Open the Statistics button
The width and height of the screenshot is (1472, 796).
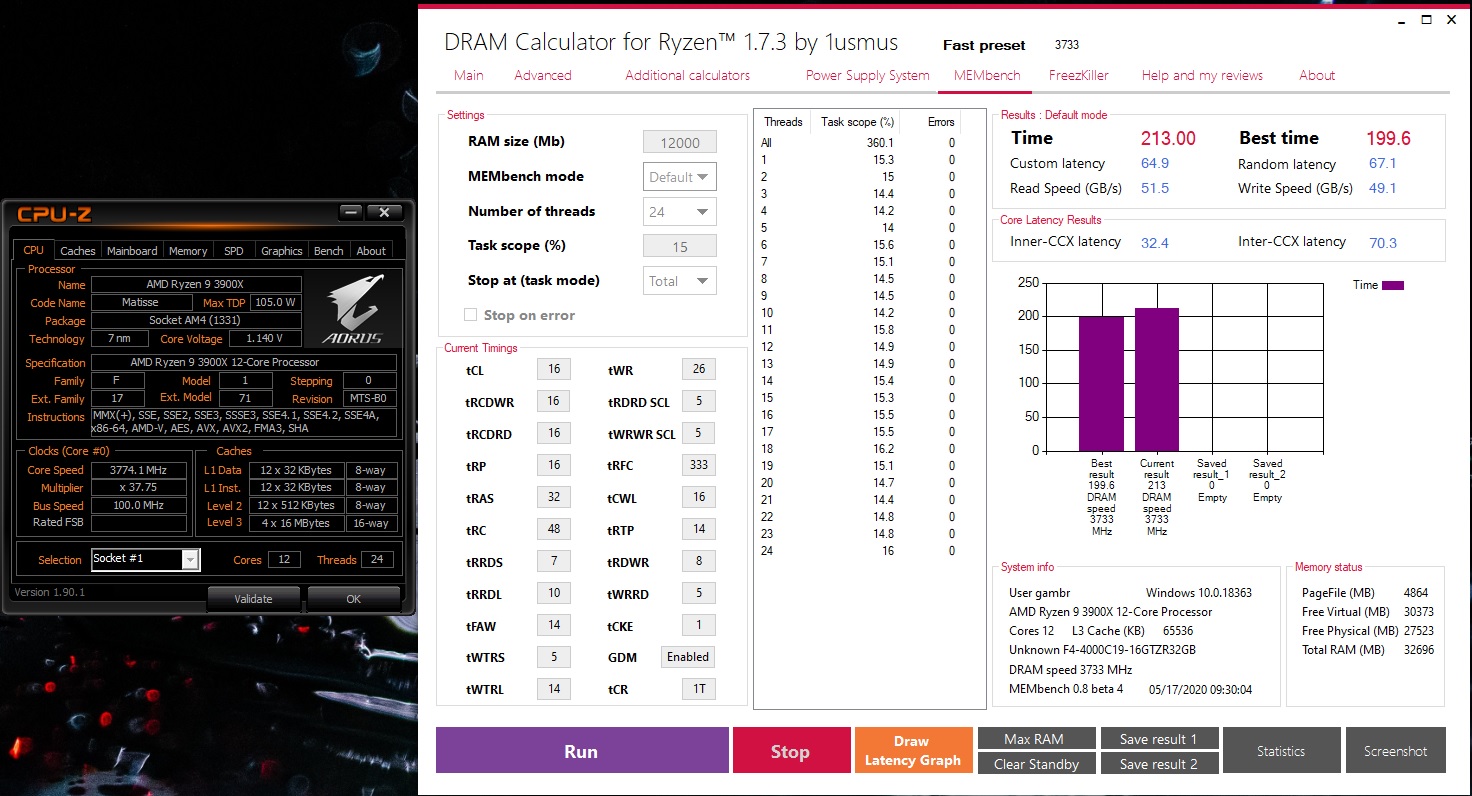coord(1281,751)
